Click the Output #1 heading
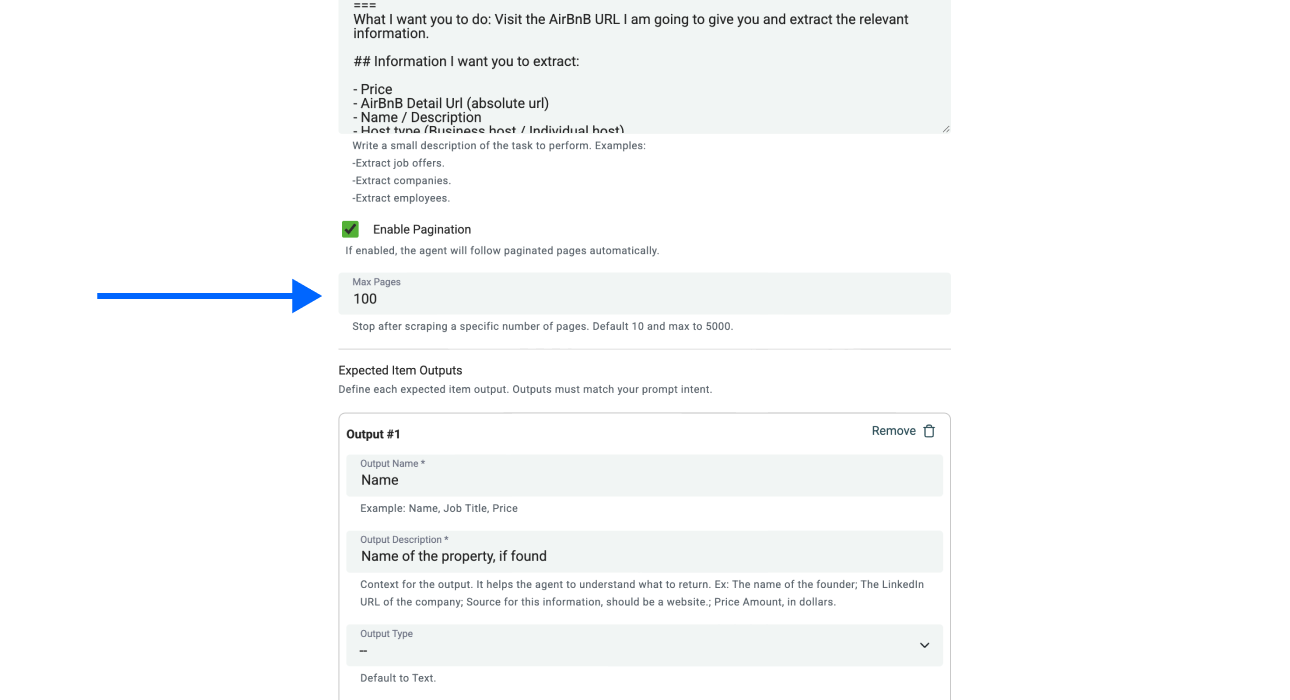 (373, 434)
